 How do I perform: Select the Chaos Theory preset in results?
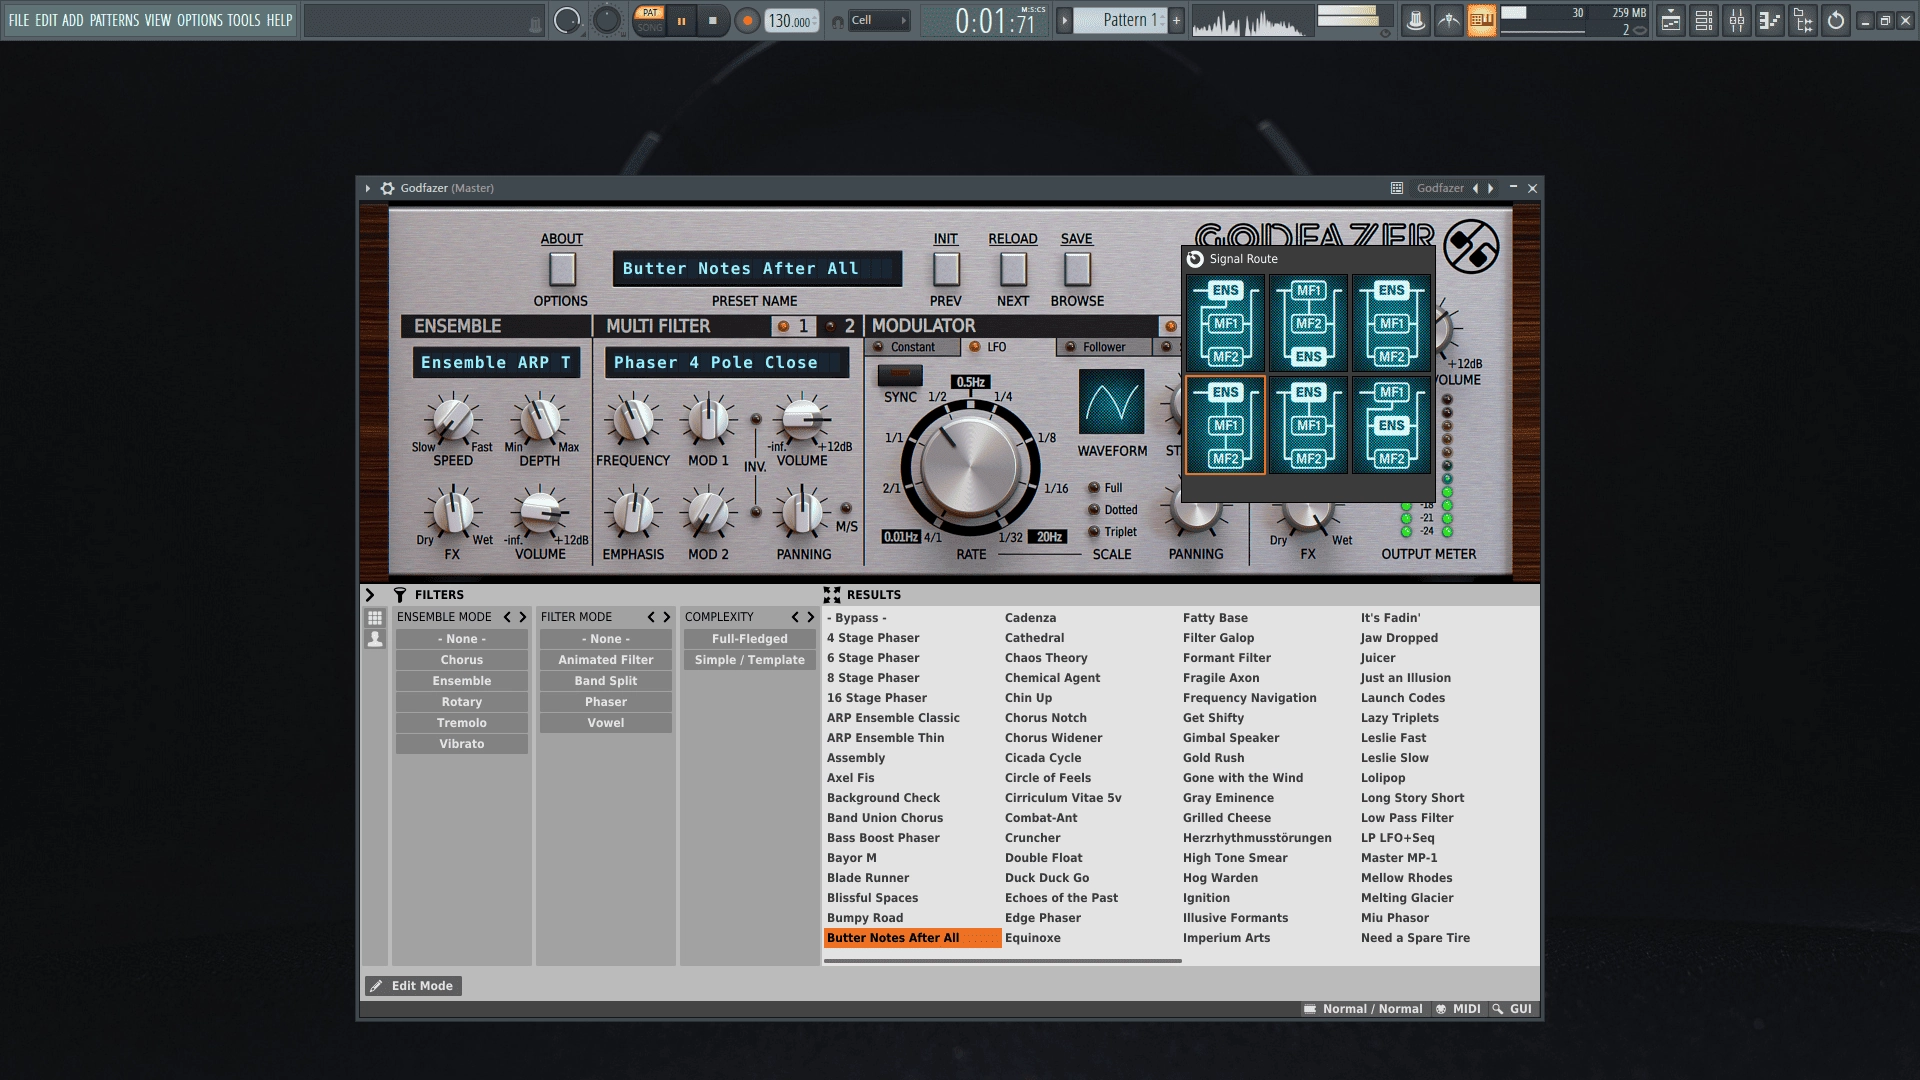click(1046, 658)
